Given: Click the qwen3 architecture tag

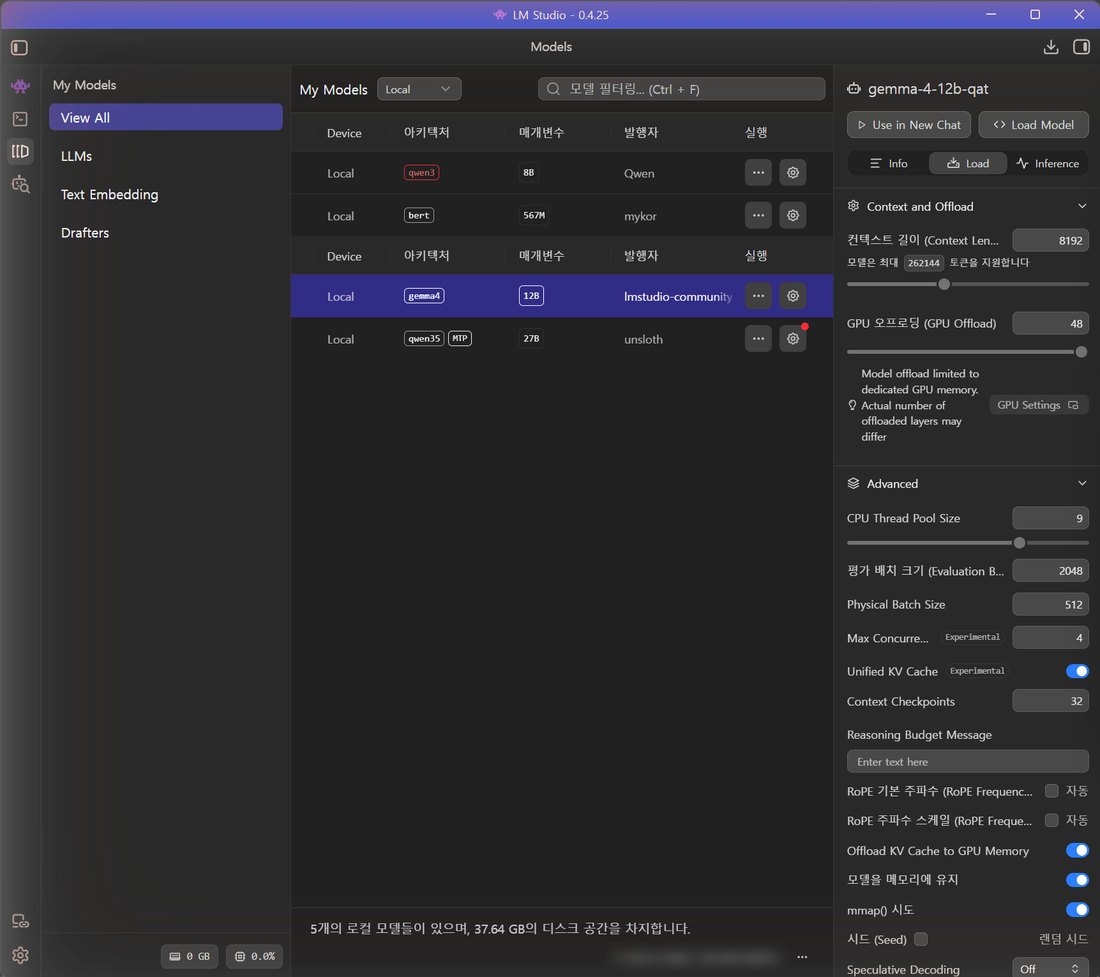Looking at the screenshot, I should (422, 173).
